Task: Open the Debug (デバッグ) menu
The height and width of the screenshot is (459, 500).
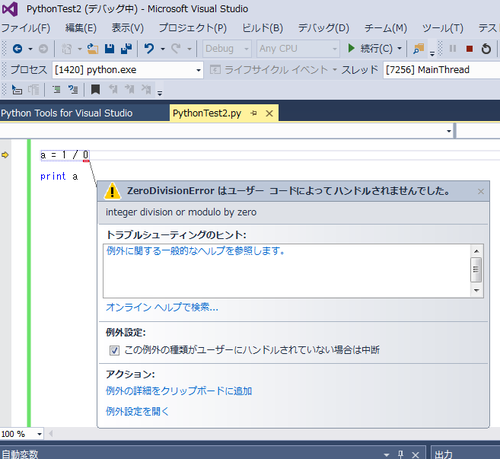Action: 323,28
